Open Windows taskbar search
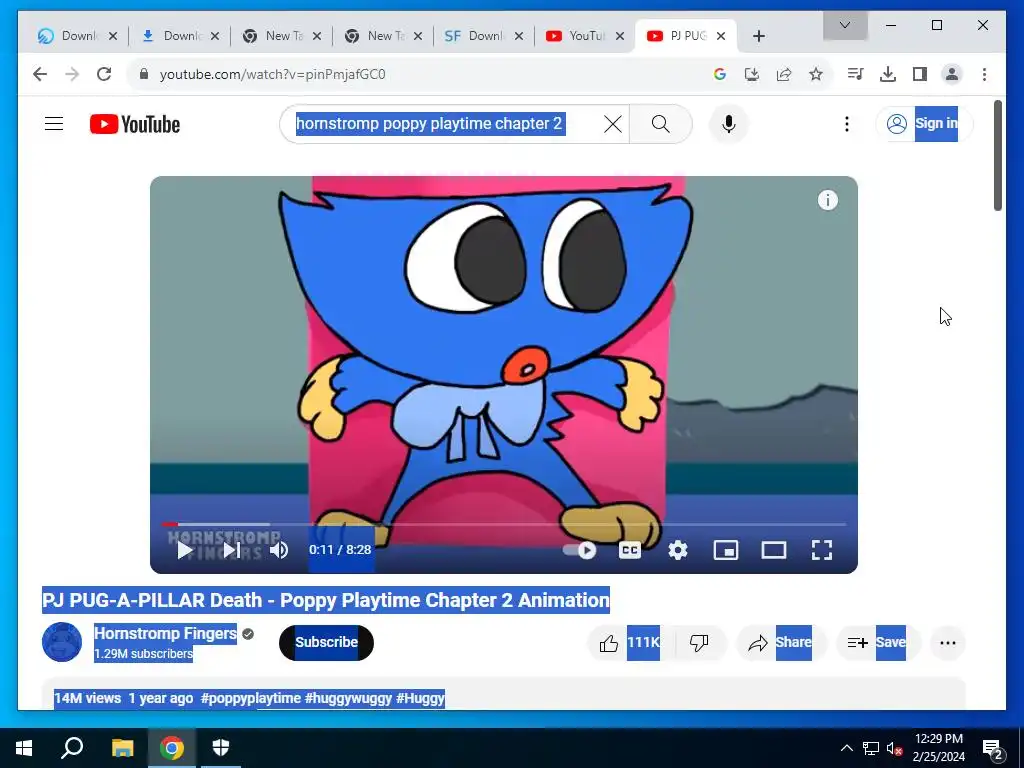This screenshot has height=768, width=1024. coord(72,748)
